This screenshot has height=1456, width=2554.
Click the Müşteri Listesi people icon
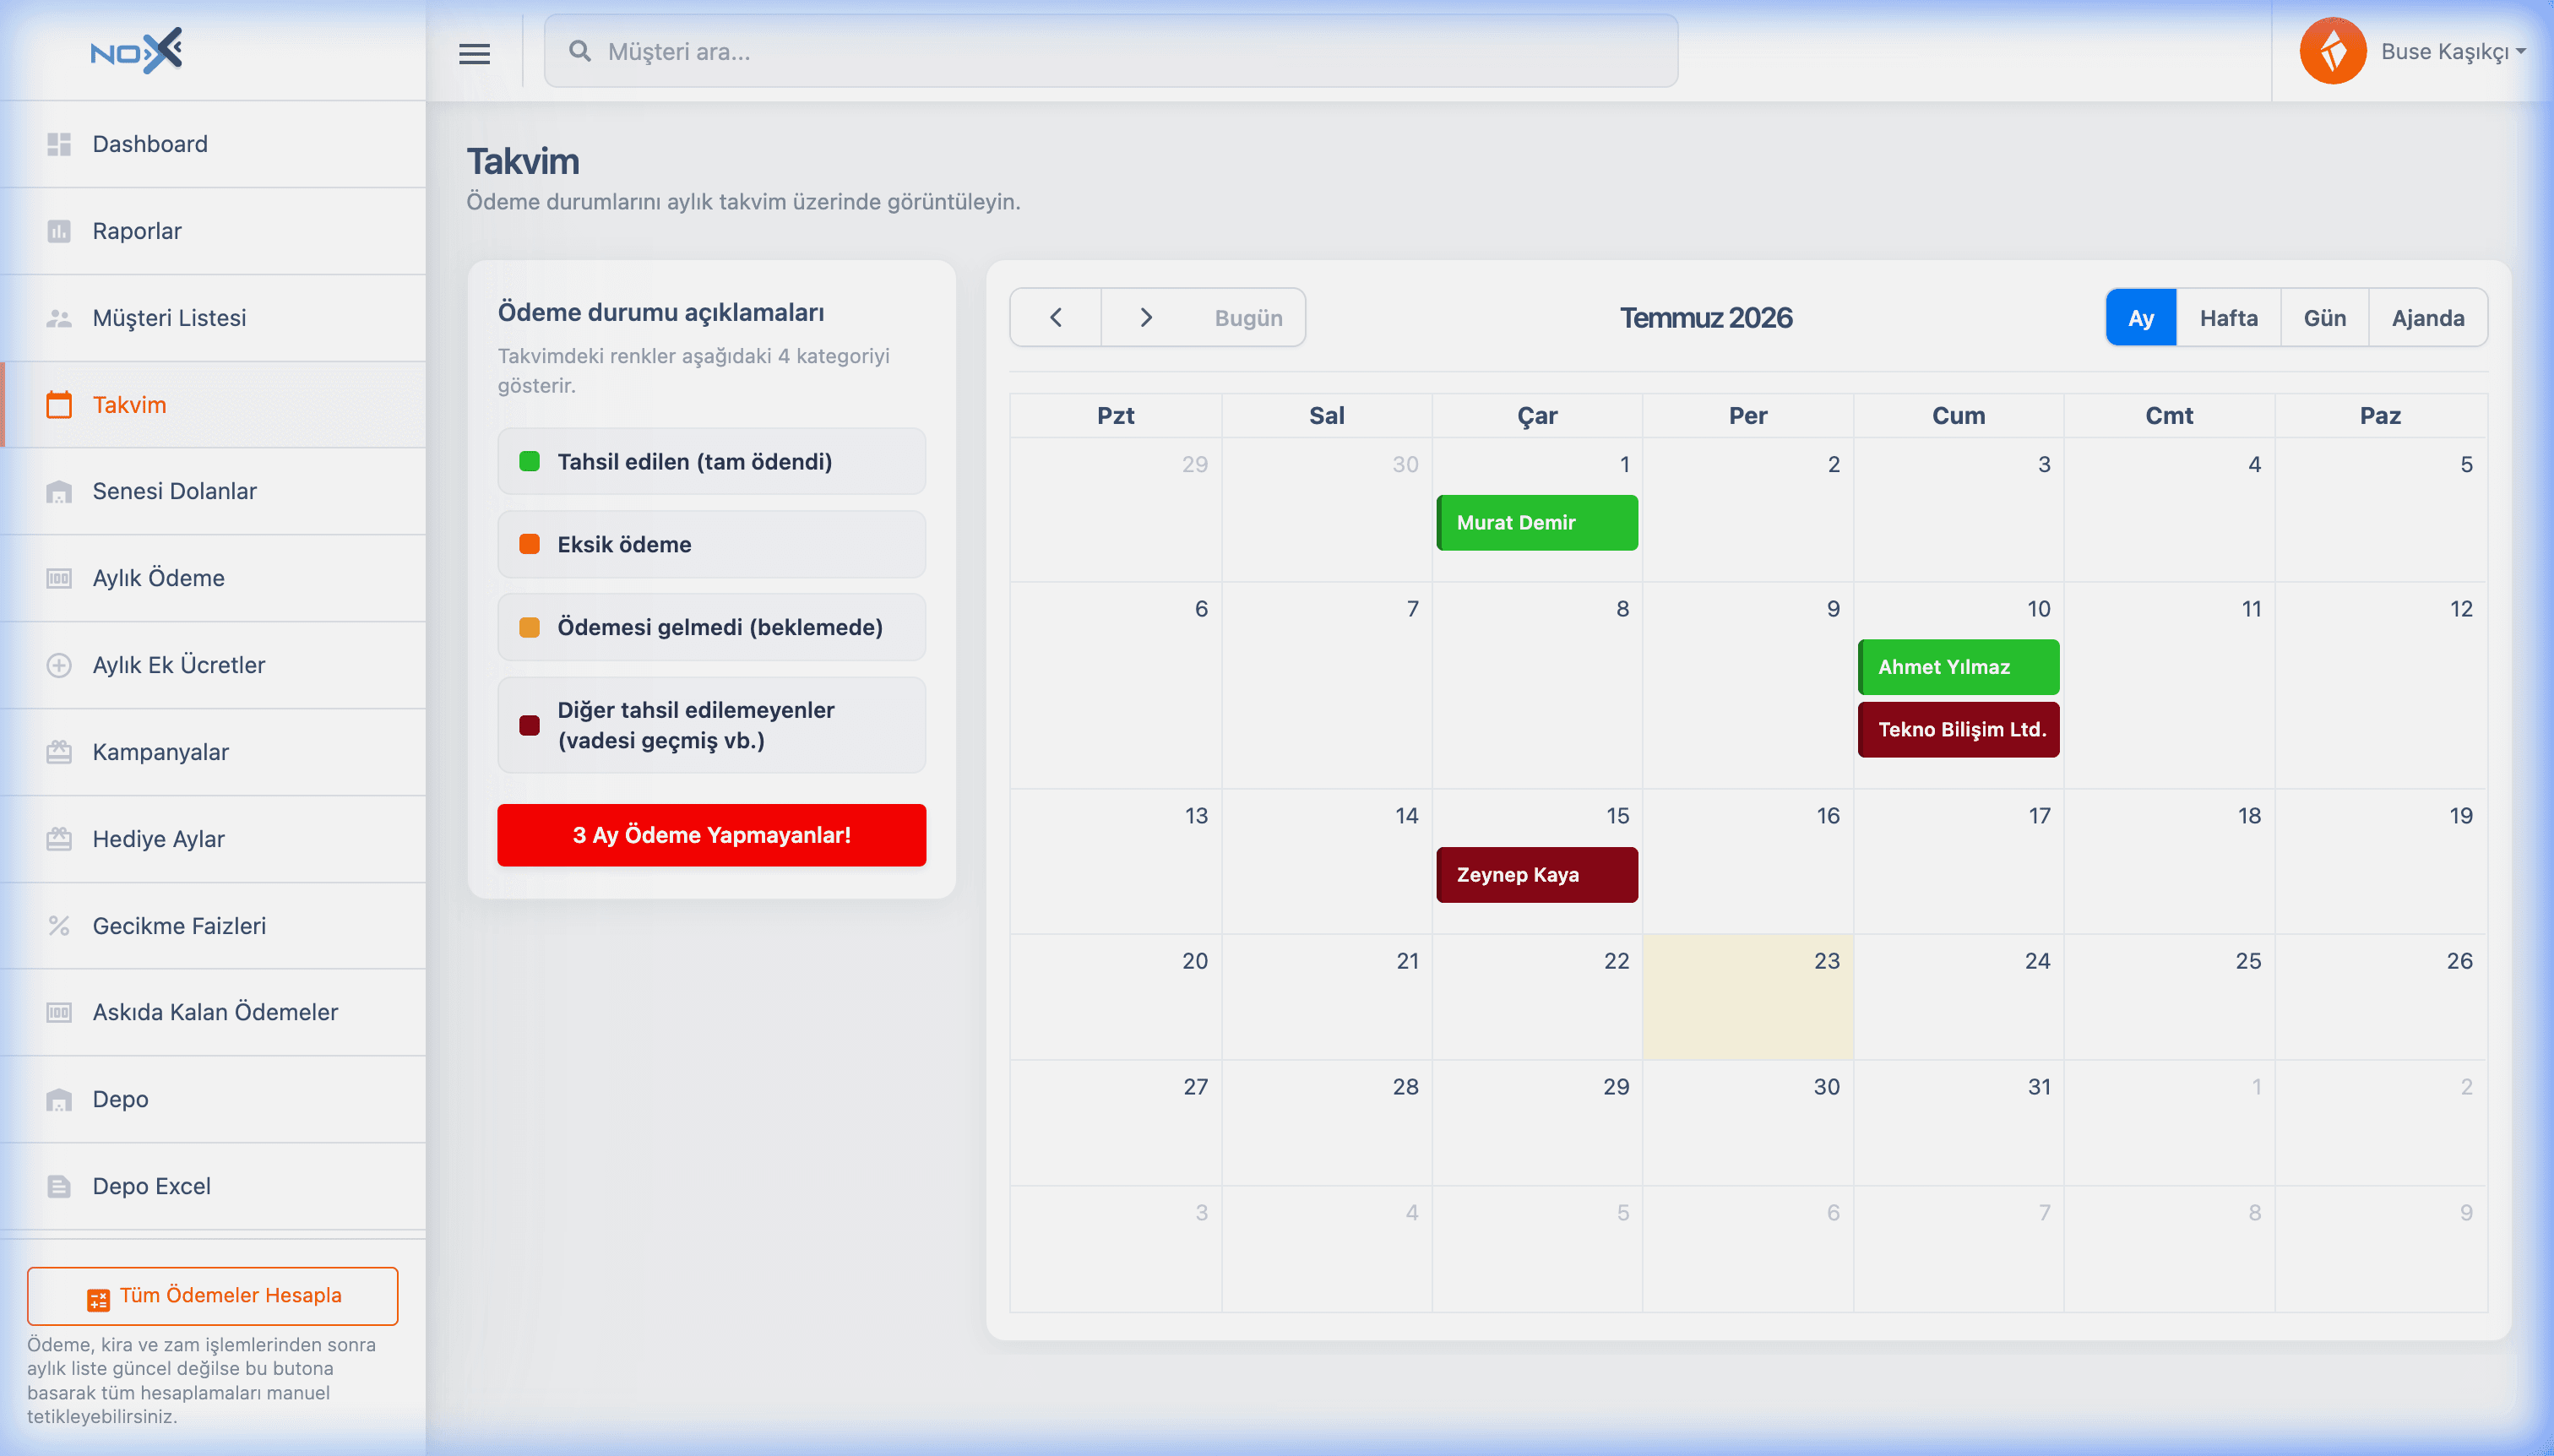59,318
